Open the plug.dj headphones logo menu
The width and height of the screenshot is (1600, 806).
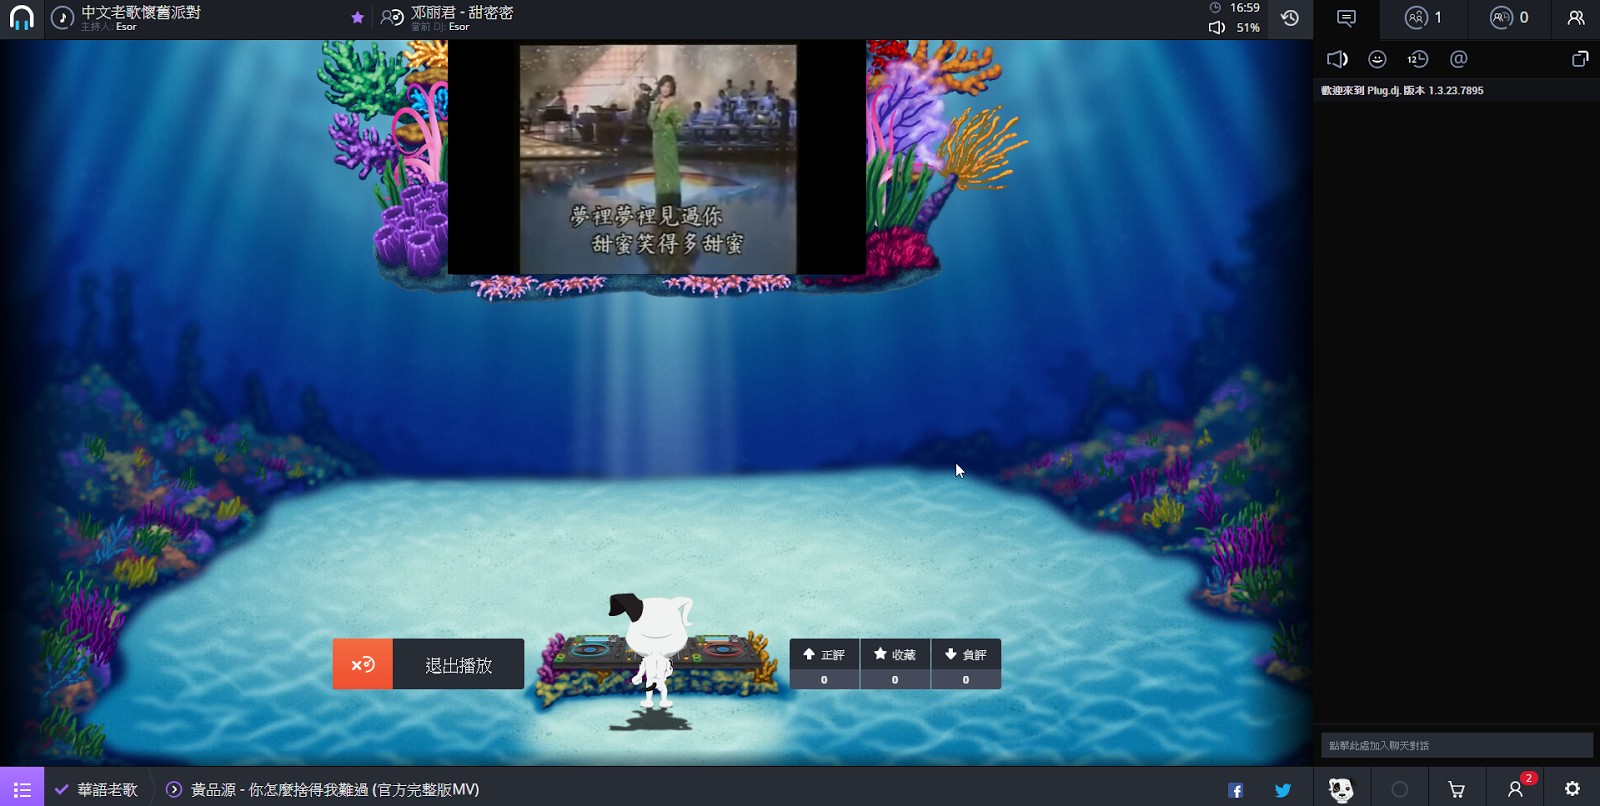tap(21, 19)
